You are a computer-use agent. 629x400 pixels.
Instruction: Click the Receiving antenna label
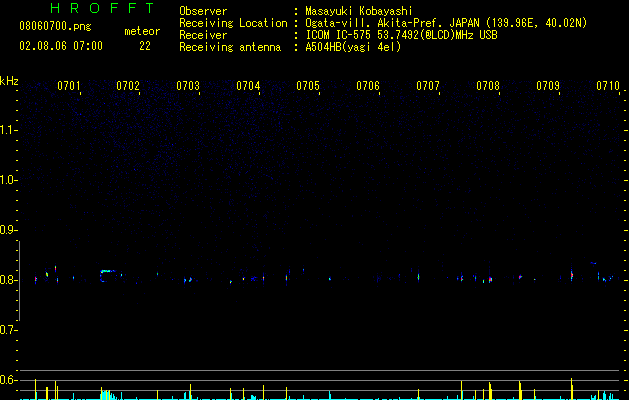(230, 47)
